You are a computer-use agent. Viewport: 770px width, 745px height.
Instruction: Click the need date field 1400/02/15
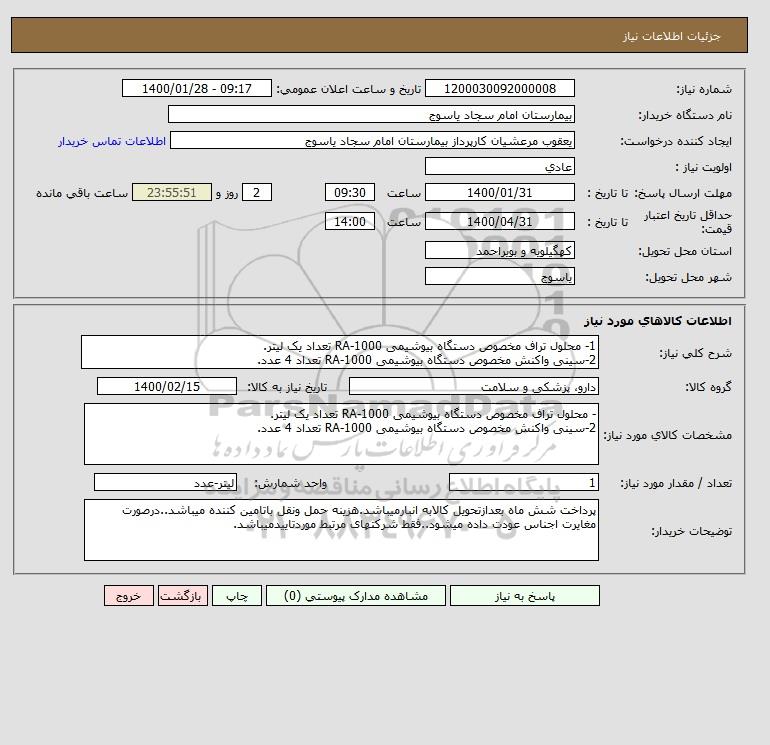coord(167,386)
